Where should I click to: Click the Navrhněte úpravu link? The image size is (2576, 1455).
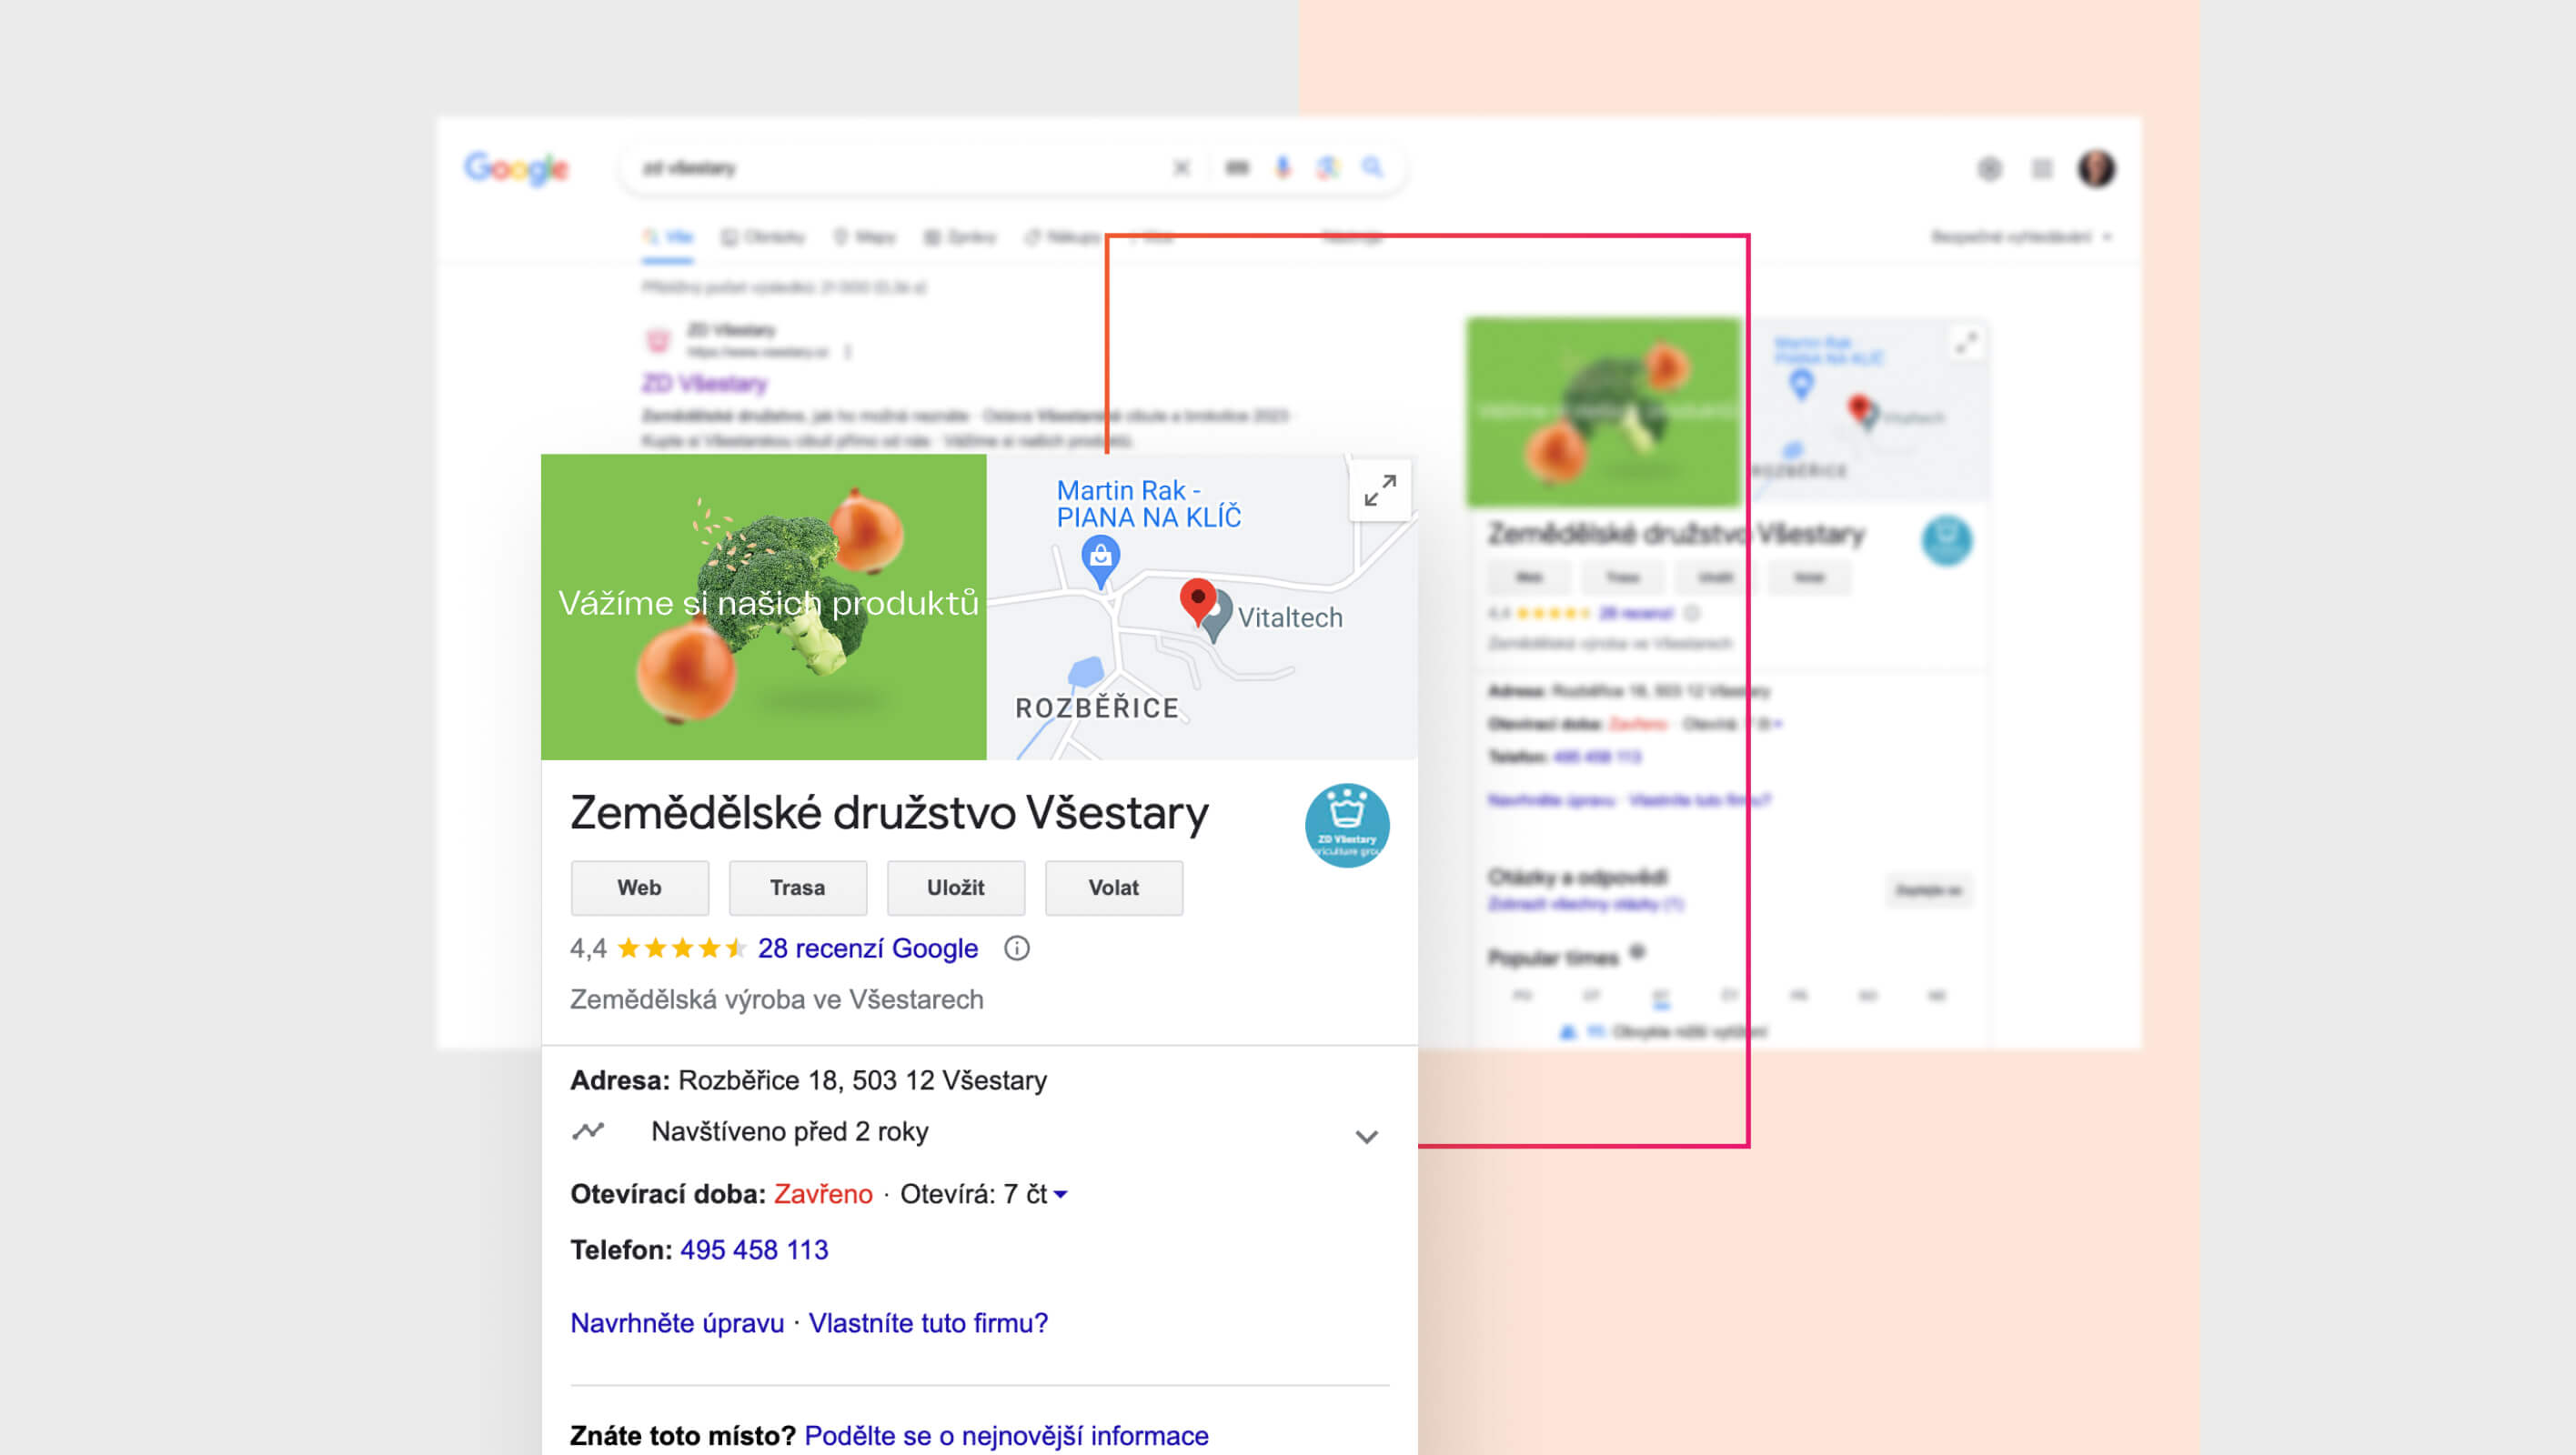pyautogui.click(x=677, y=1323)
